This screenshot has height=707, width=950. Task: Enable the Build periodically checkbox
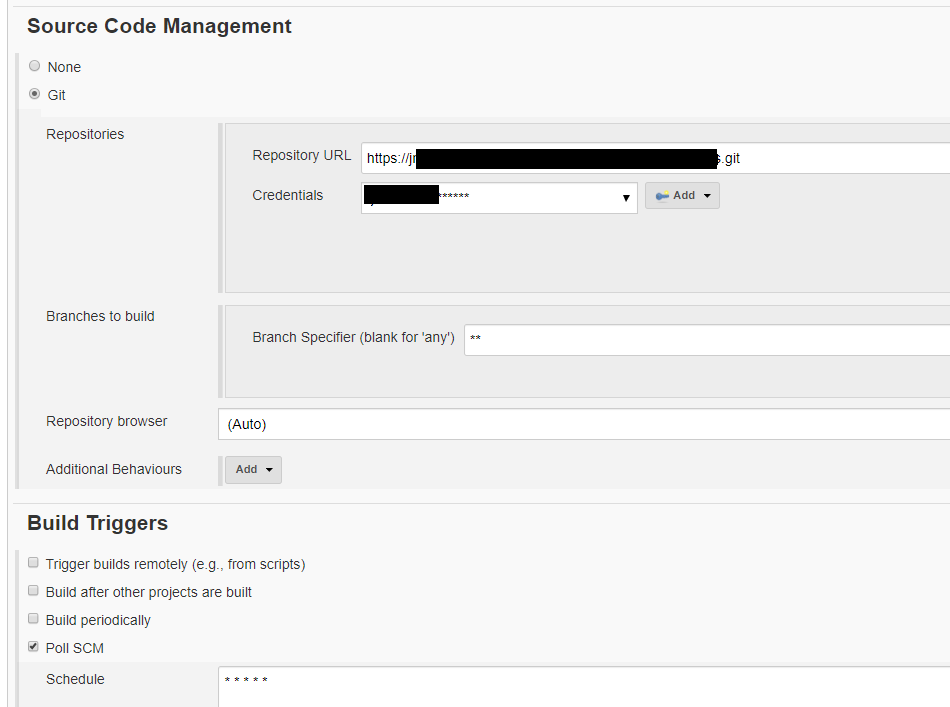click(33, 619)
